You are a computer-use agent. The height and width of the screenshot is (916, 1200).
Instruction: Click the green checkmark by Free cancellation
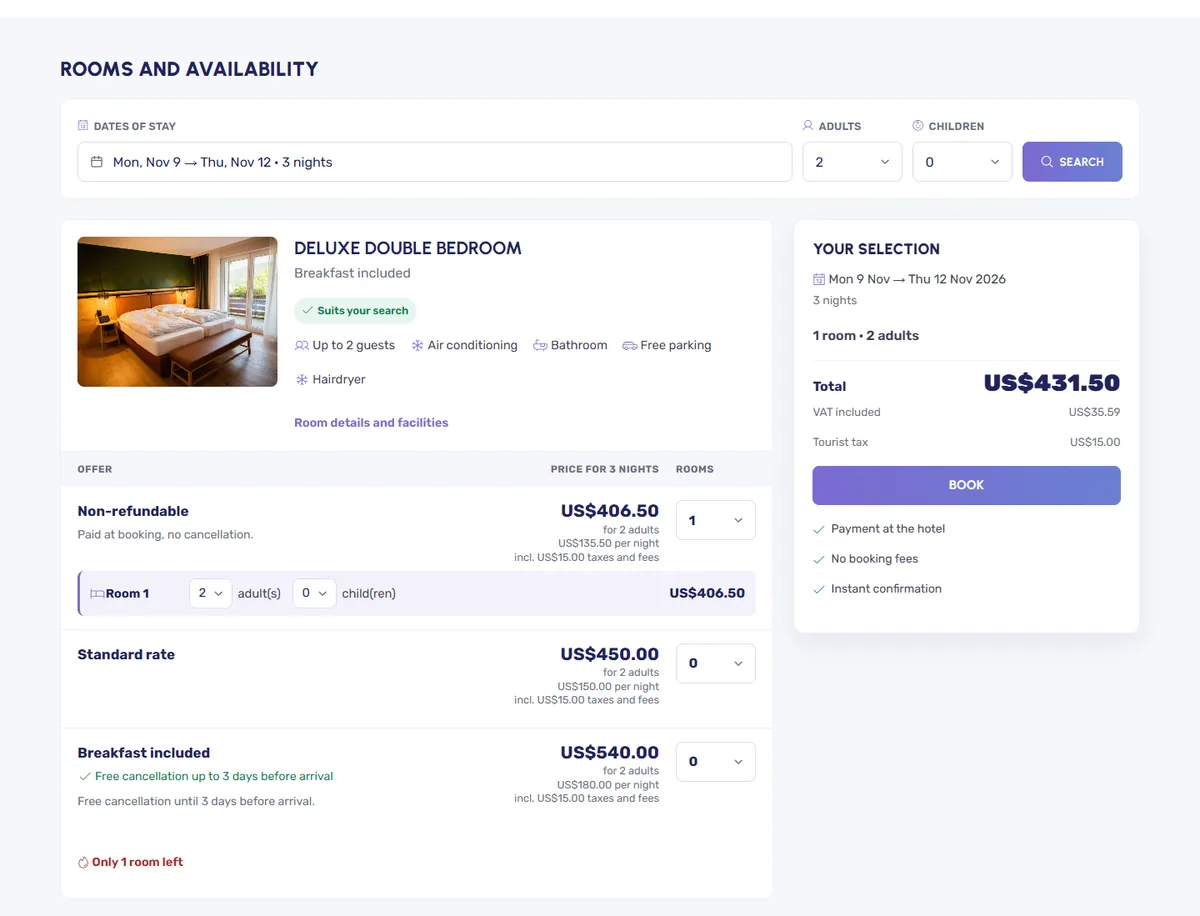coord(85,777)
